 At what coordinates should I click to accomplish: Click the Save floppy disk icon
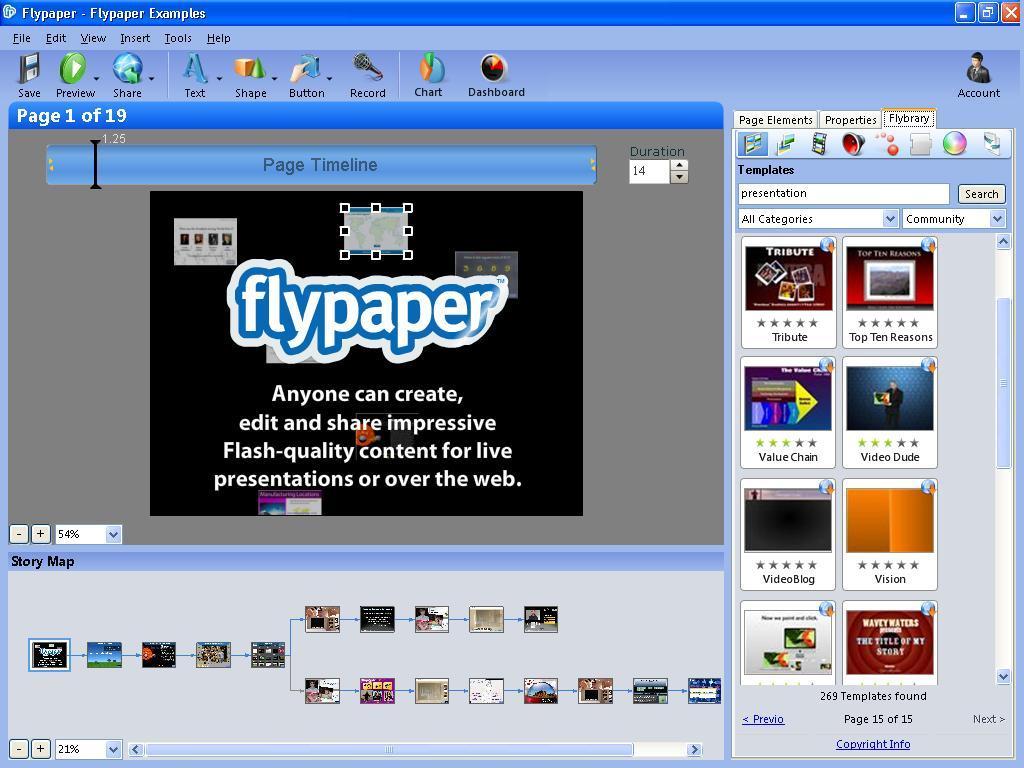29,69
